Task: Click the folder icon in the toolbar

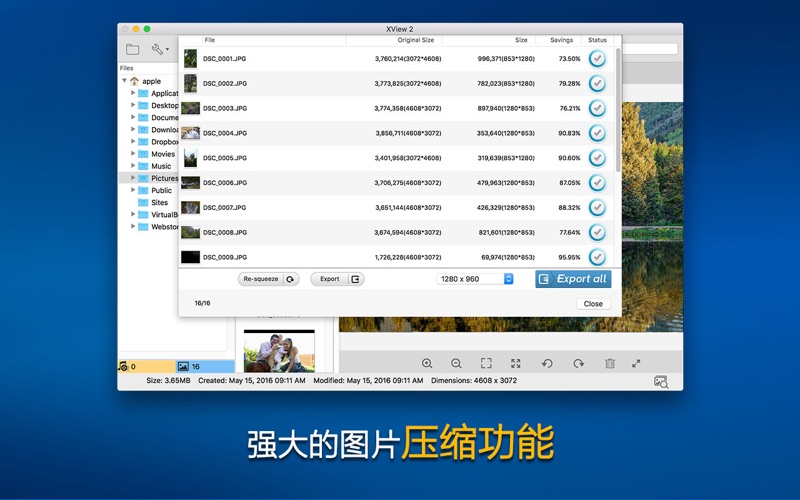Action: click(132, 49)
